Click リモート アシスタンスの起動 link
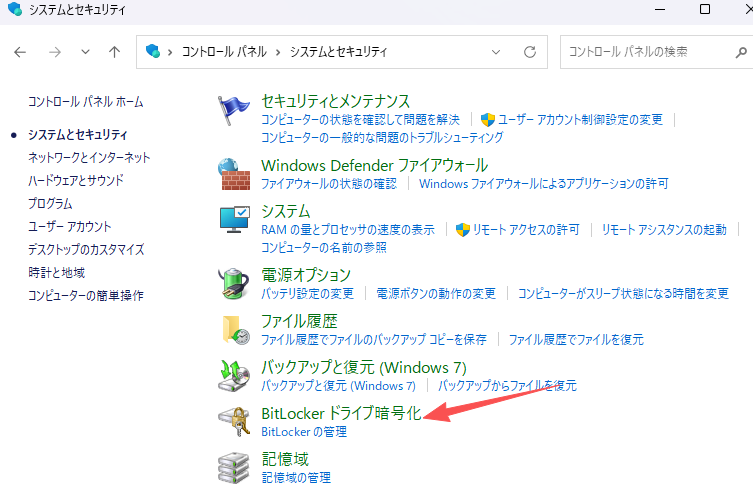Image resolution: width=753 pixels, height=485 pixels. 664,230
